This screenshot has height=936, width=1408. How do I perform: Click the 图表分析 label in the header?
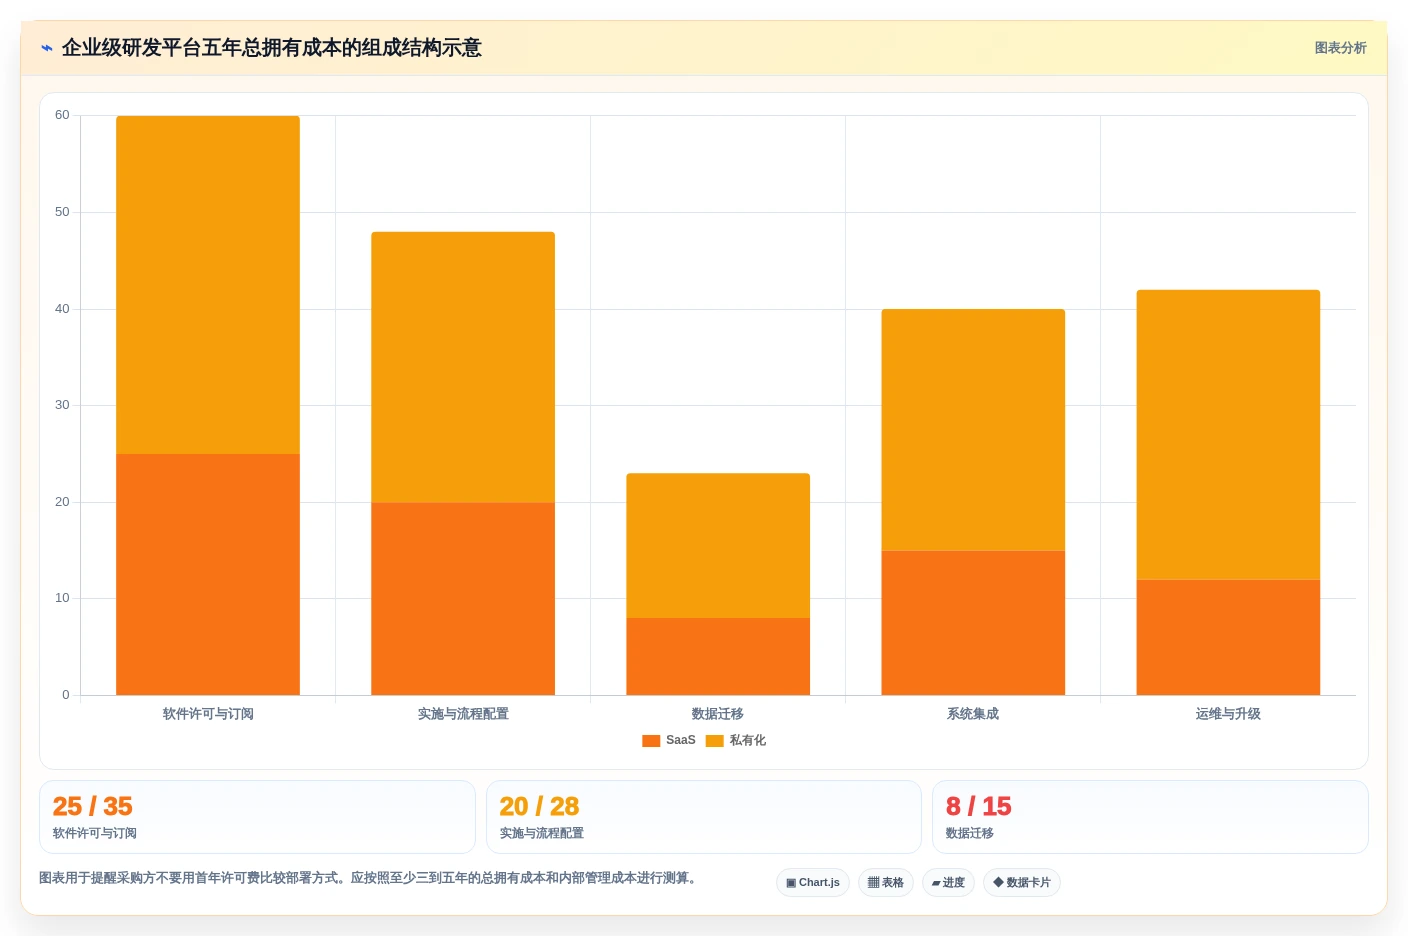1340,48
